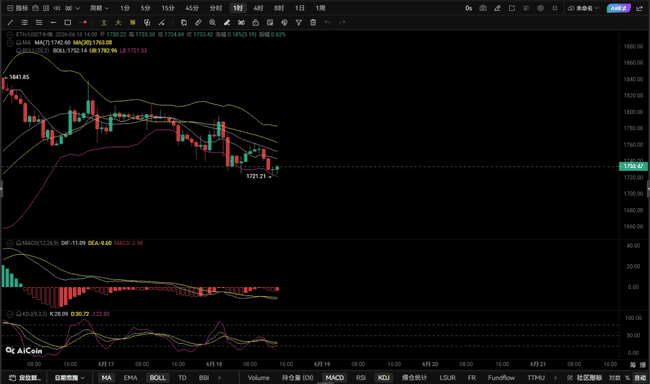Select the rectangle drawing tool
This screenshot has height=384, width=650.
[x=68, y=22]
